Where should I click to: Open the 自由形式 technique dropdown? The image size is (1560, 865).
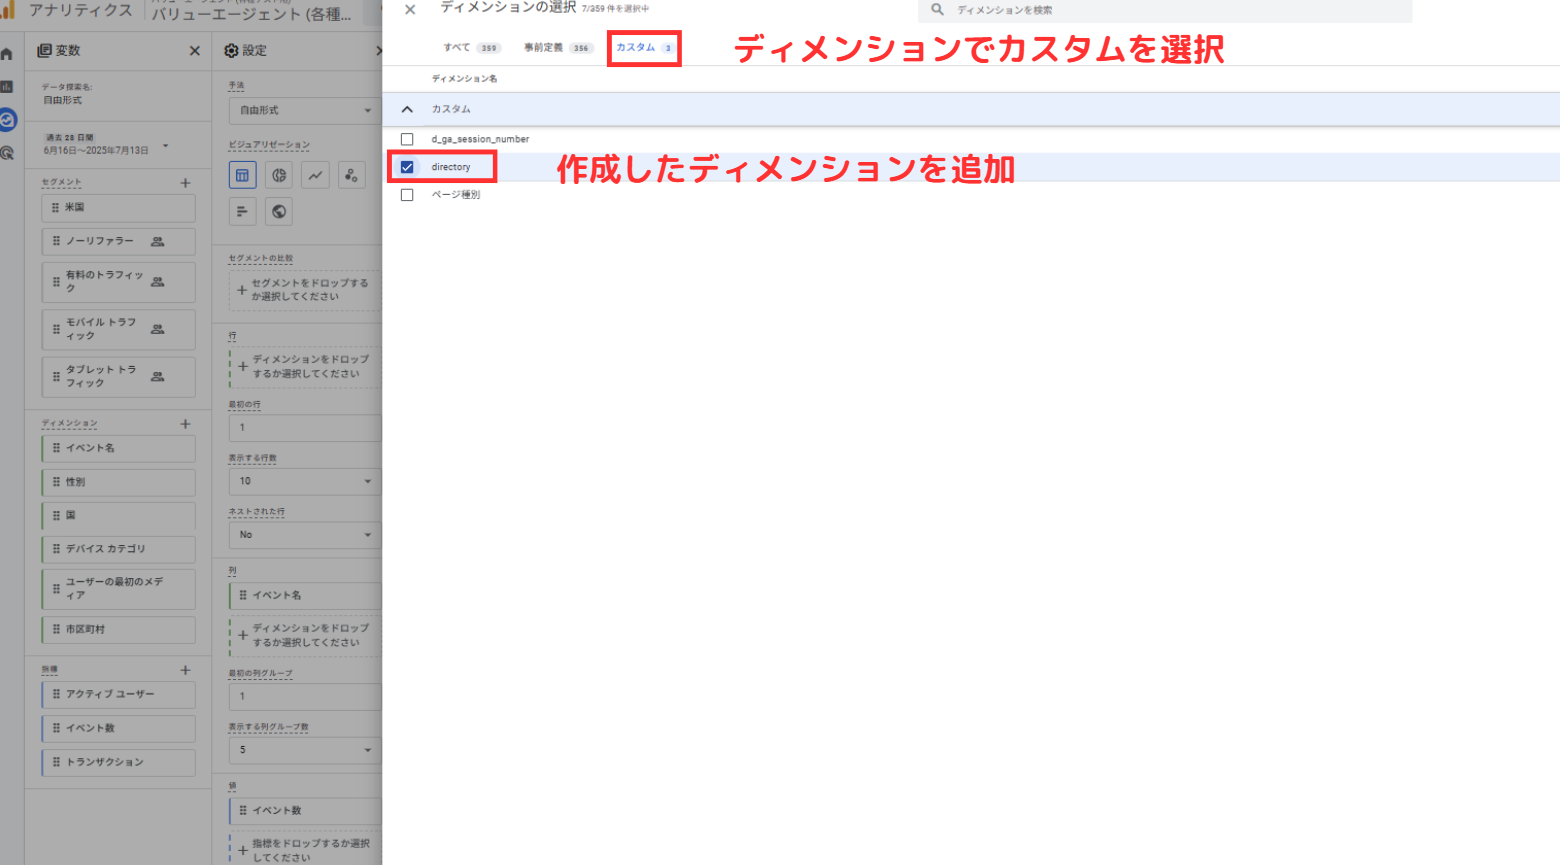(x=303, y=110)
